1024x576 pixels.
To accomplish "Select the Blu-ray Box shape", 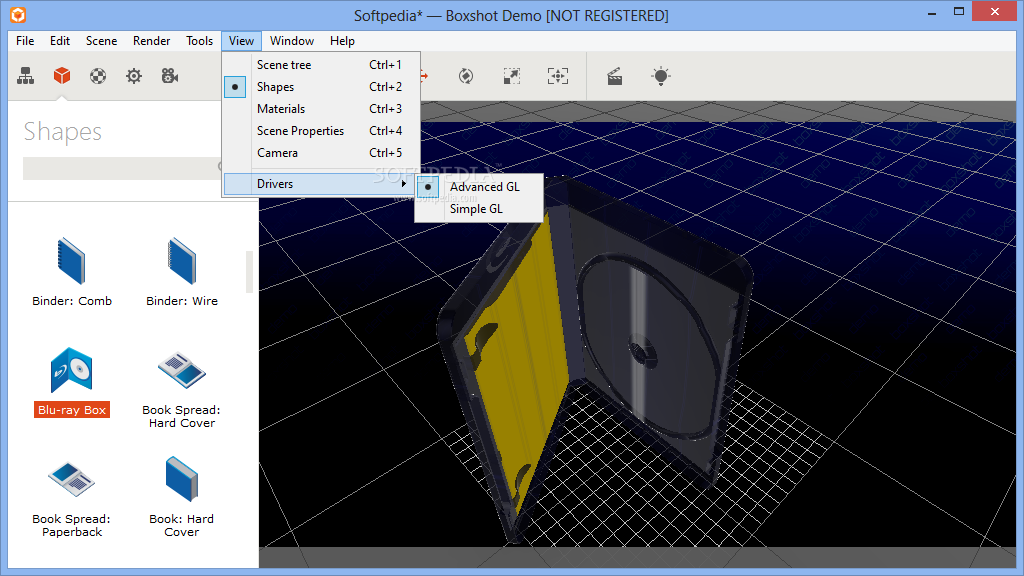I will click(x=72, y=382).
